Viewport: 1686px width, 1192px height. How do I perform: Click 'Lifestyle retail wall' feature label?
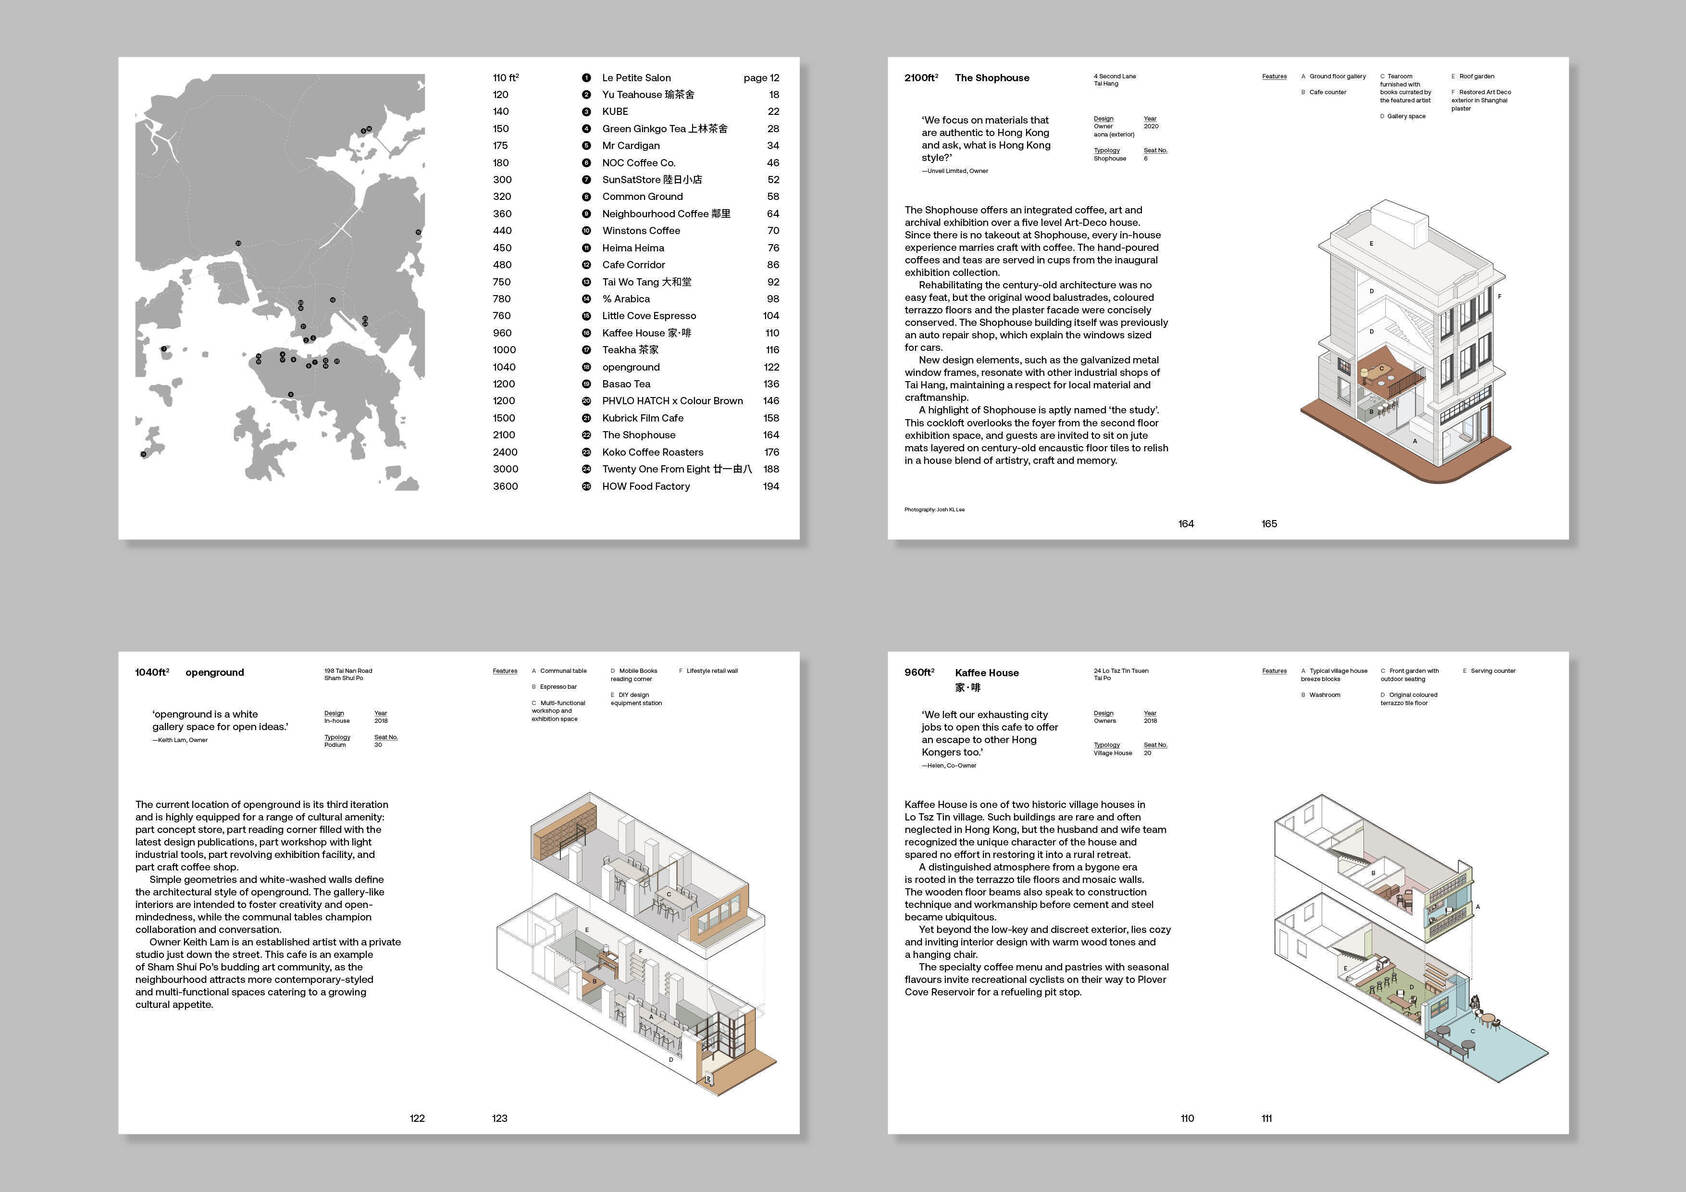click(x=712, y=671)
